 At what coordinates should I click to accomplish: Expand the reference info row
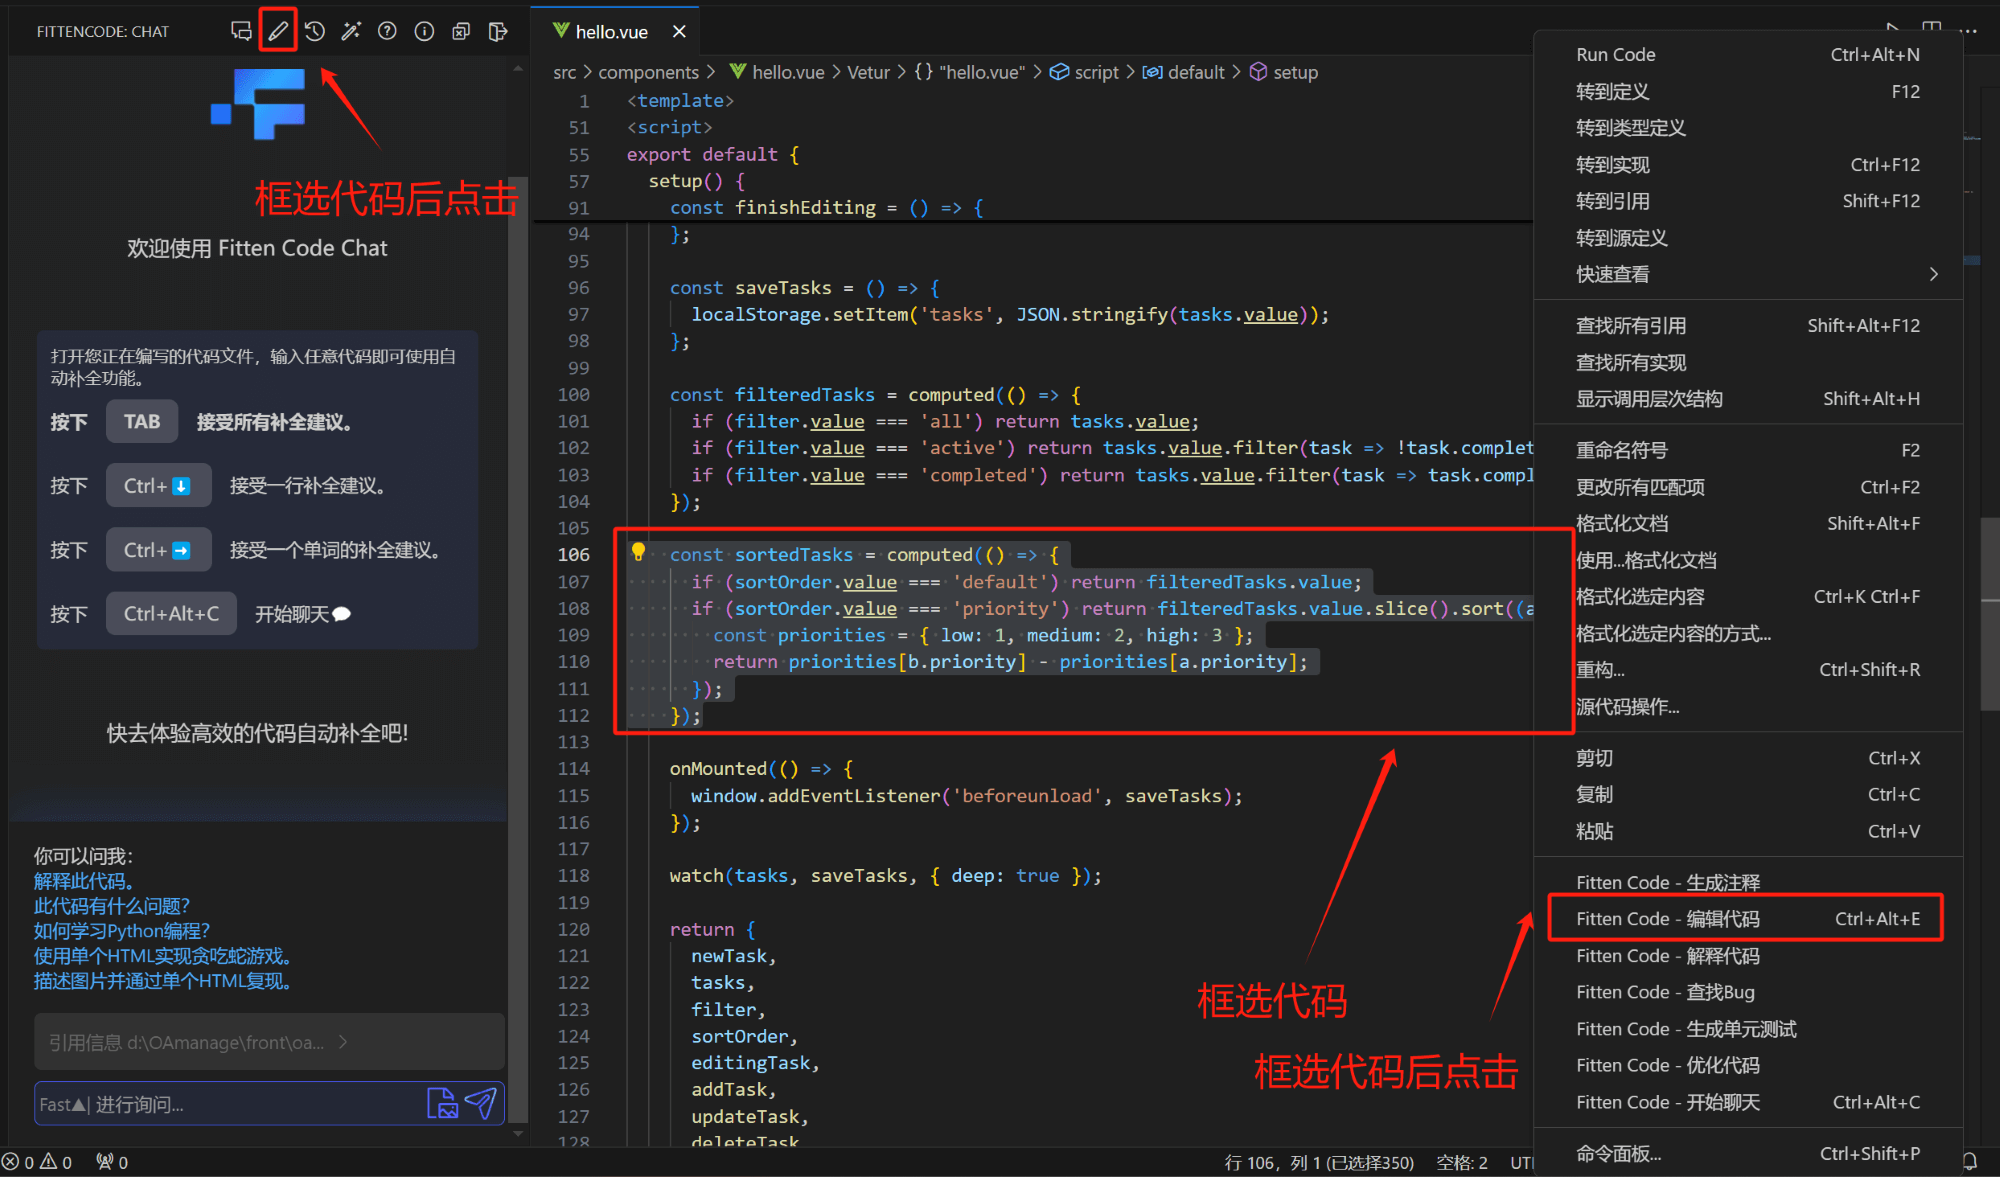(x=269, y=1042)
